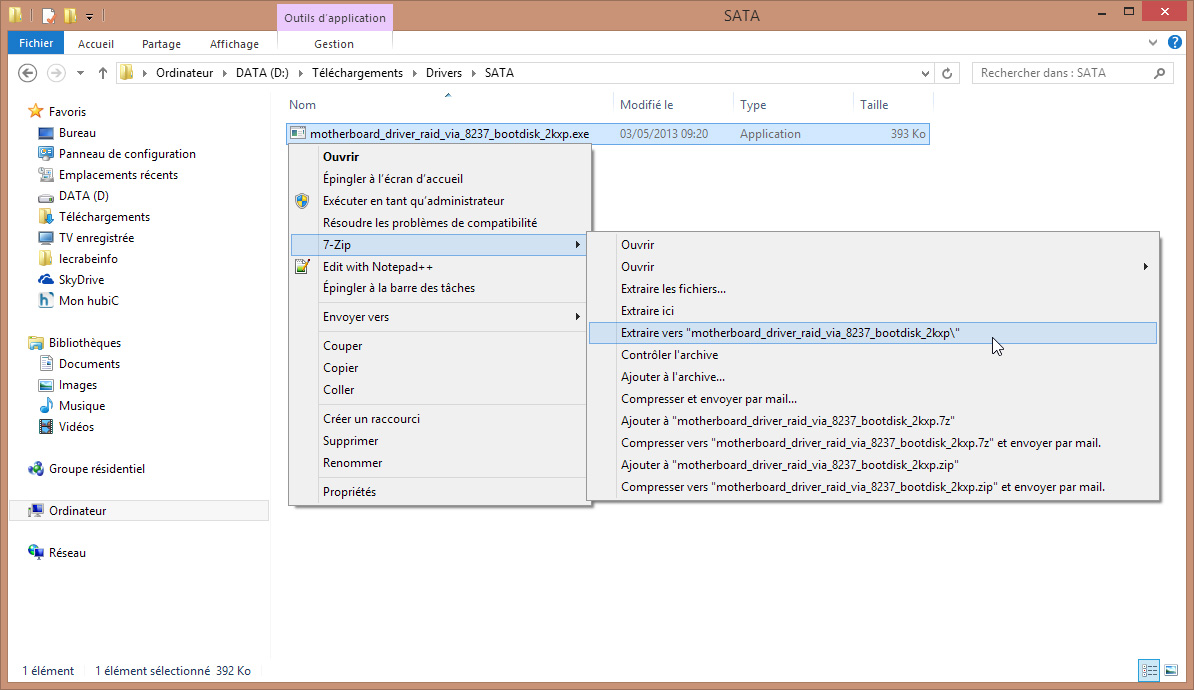Click the Mon hubiC icon
The width and height of the screenshot is (1194, 690).
click(46, 300)
